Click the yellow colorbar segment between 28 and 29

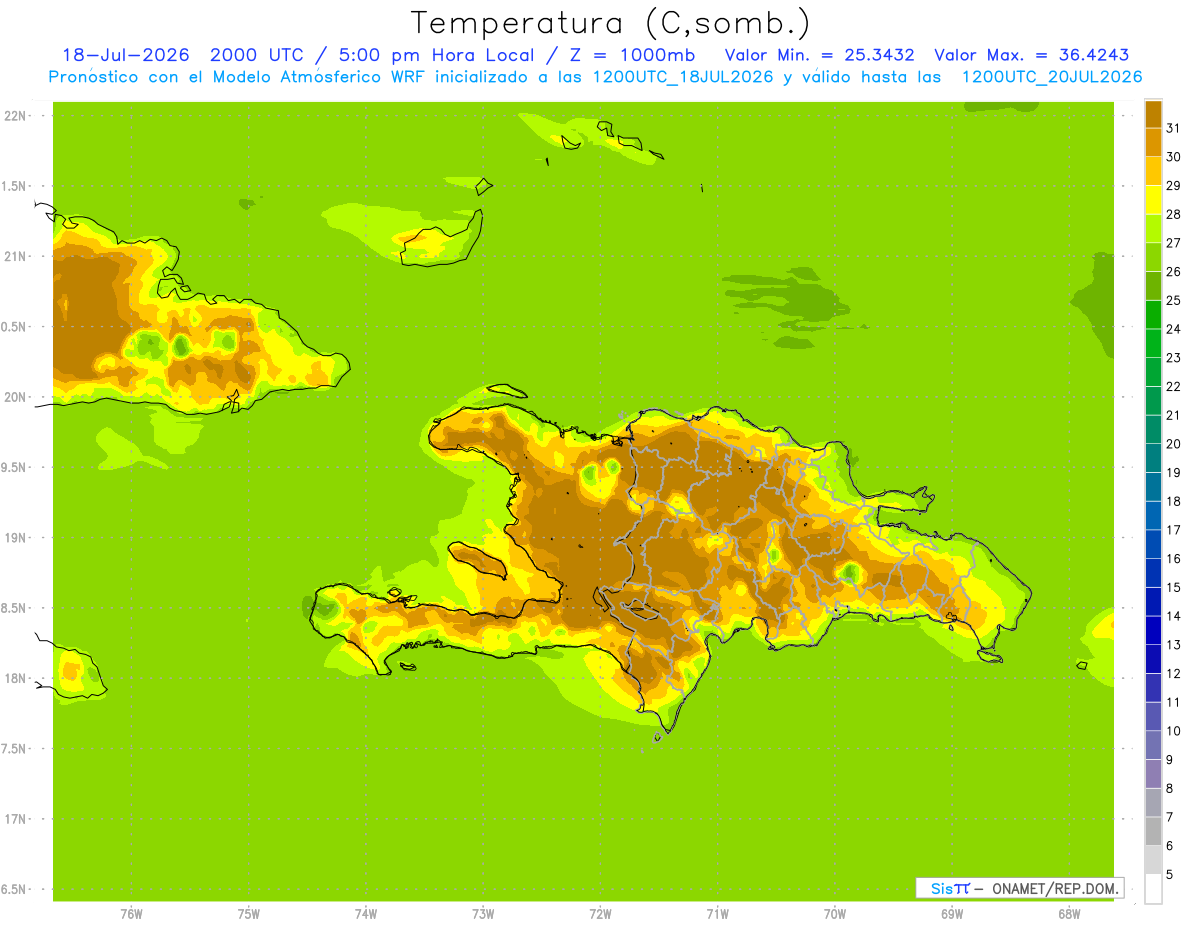[1153, 200]
